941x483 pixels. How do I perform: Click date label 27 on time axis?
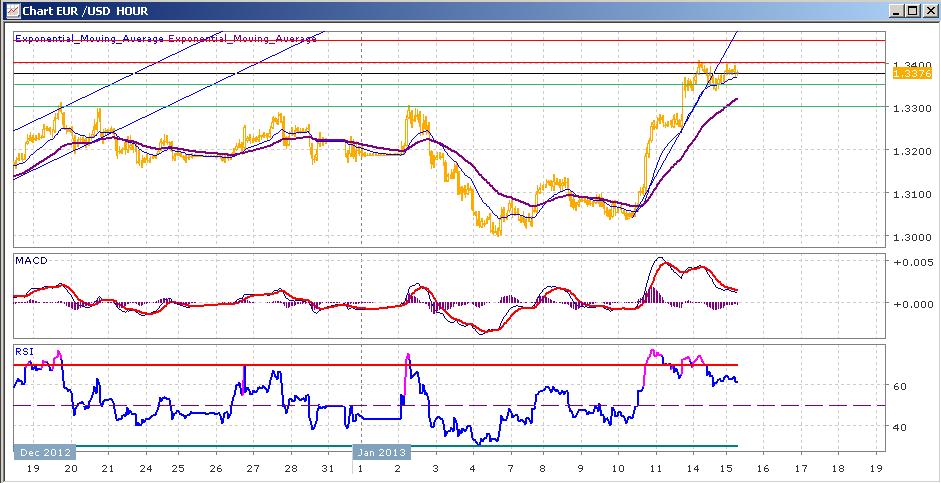(254, 469)
